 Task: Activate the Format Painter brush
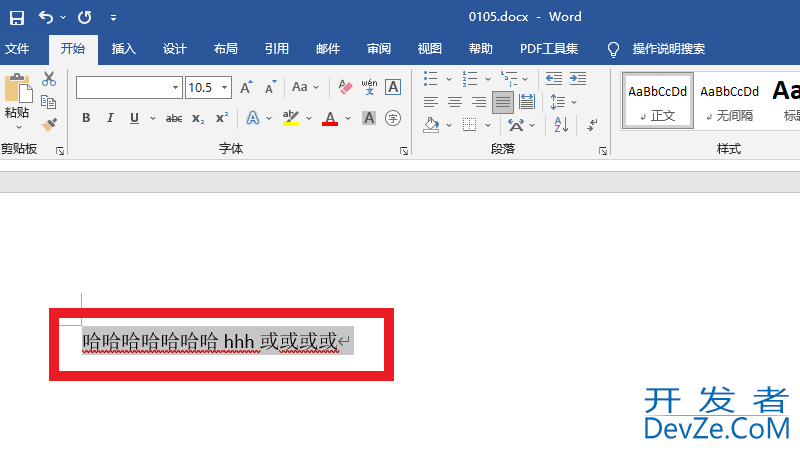click(x=49, y=124)
